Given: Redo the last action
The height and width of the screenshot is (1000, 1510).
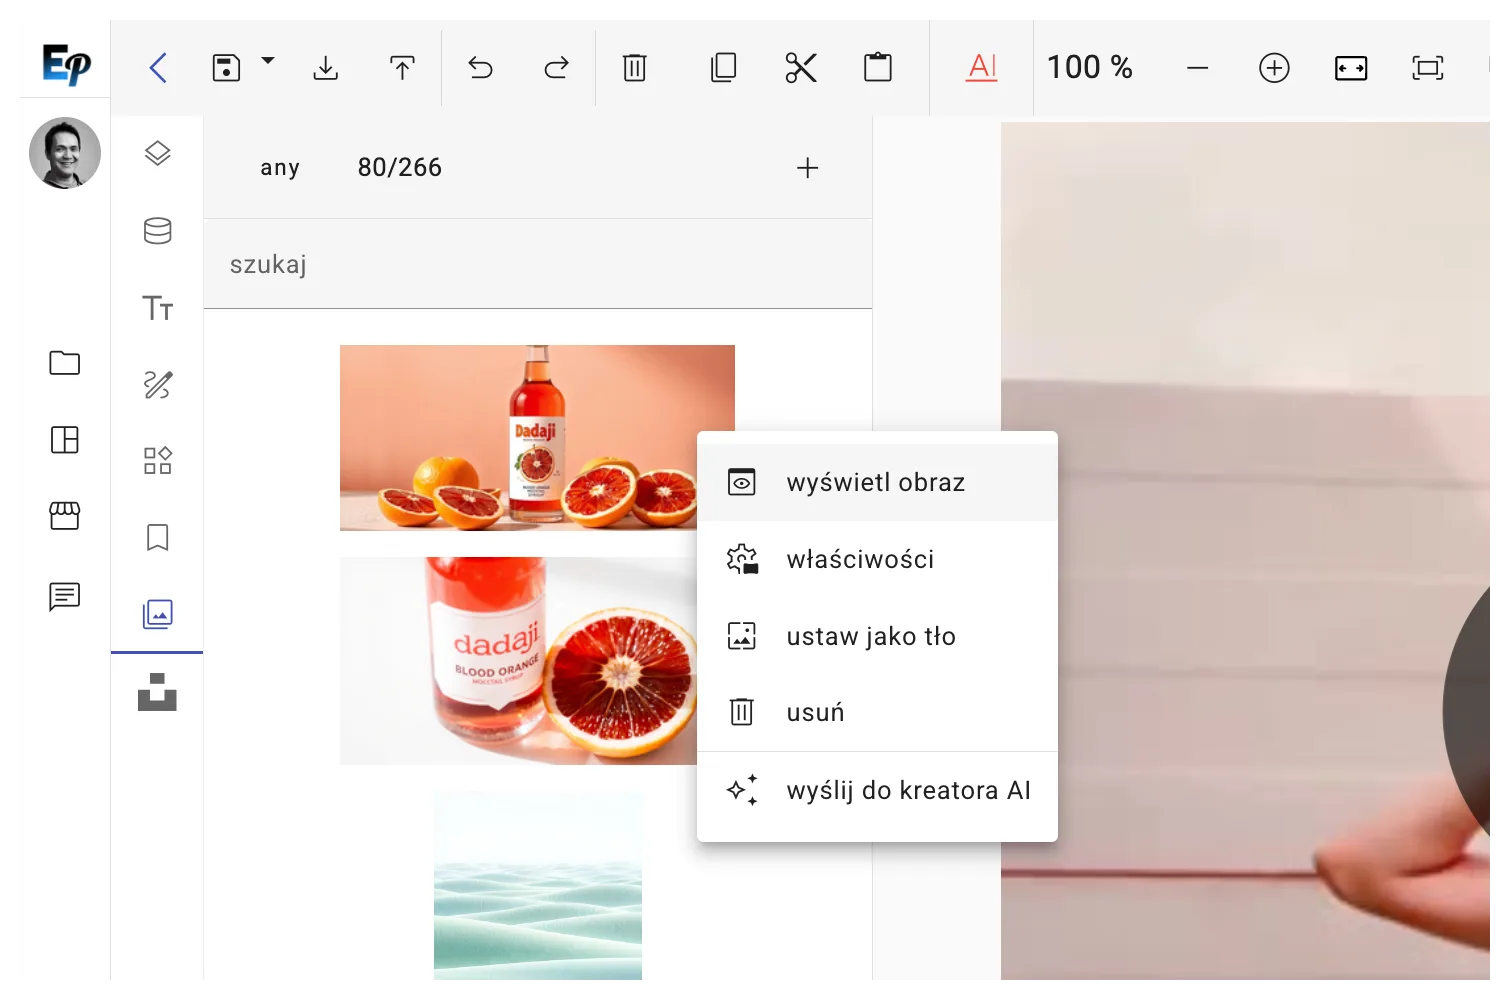Looking at the screenshot, I should (x=557, y=68).
